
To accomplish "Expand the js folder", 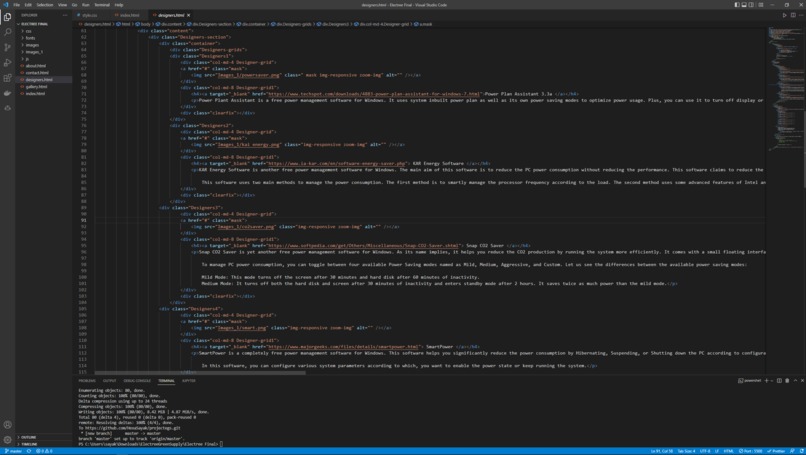I will point(27,59).
